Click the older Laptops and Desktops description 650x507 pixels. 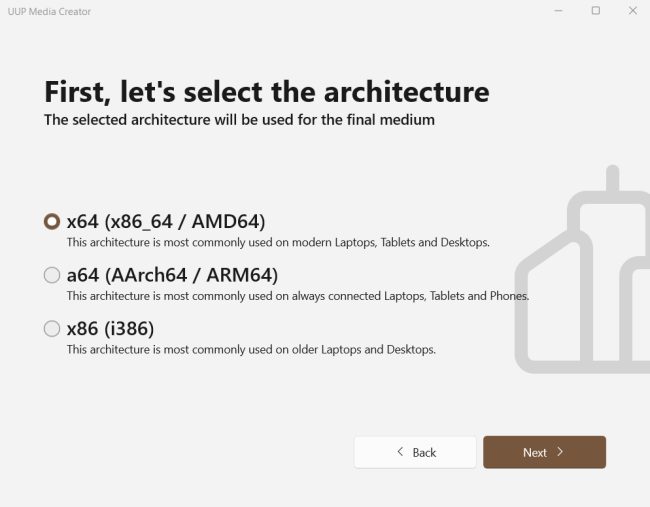tap(251, 349)
